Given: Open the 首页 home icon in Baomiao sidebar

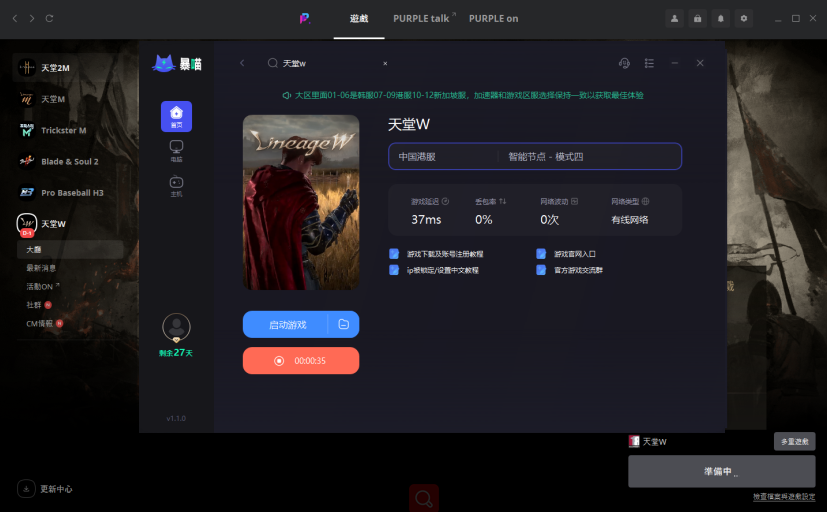Looking at the screenshot, I should [x=176, y=116].
